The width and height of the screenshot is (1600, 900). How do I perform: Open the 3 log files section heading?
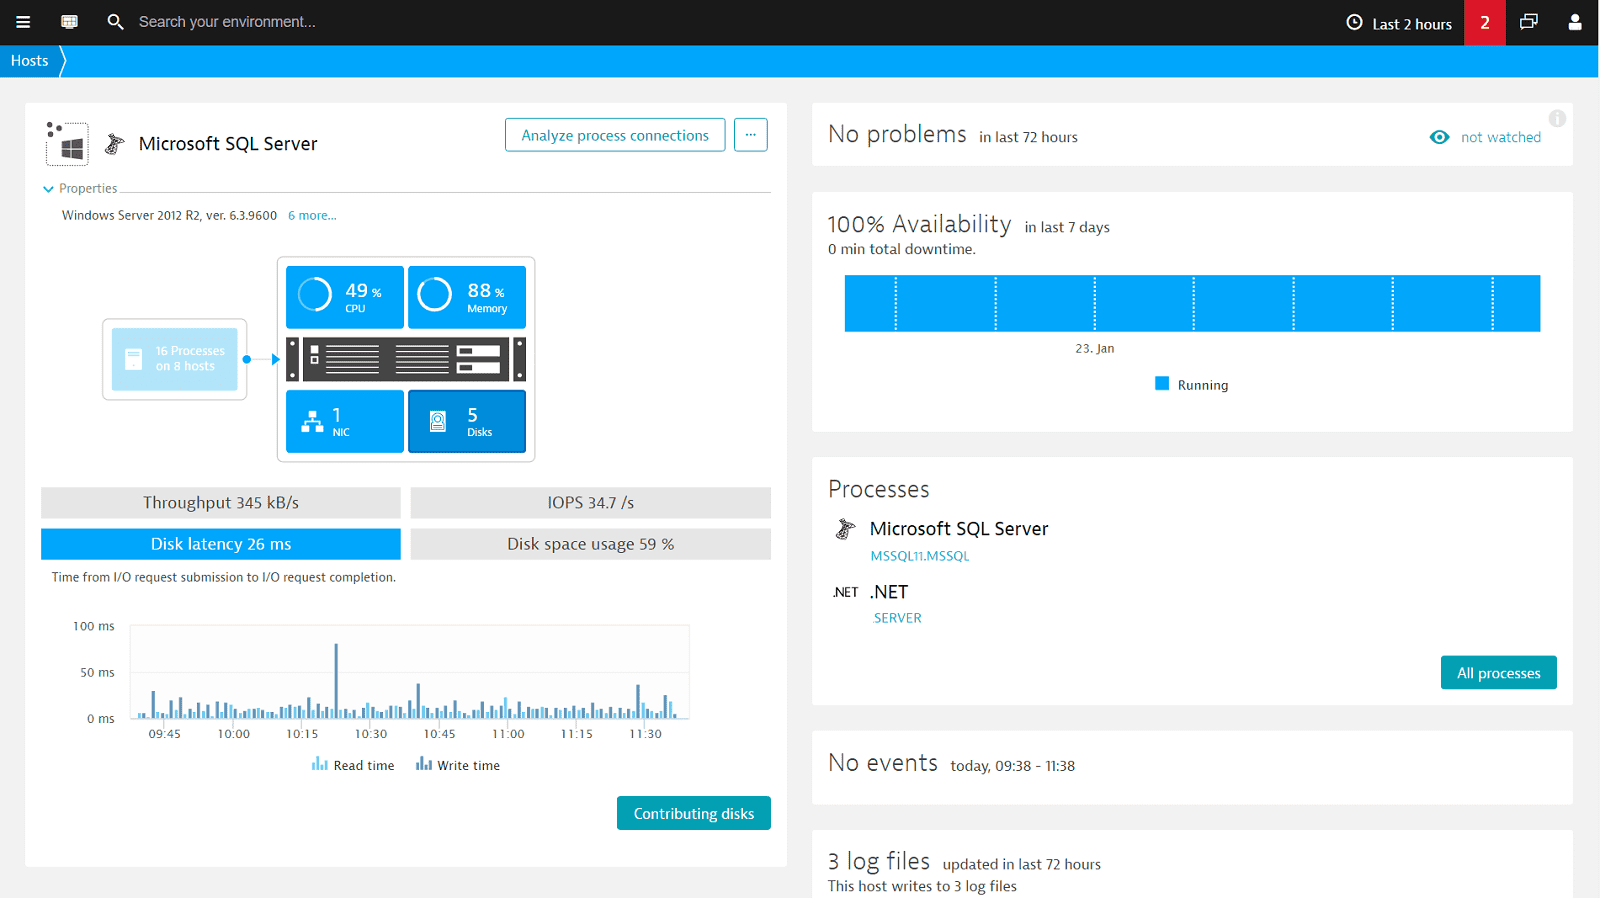(879, 861)
